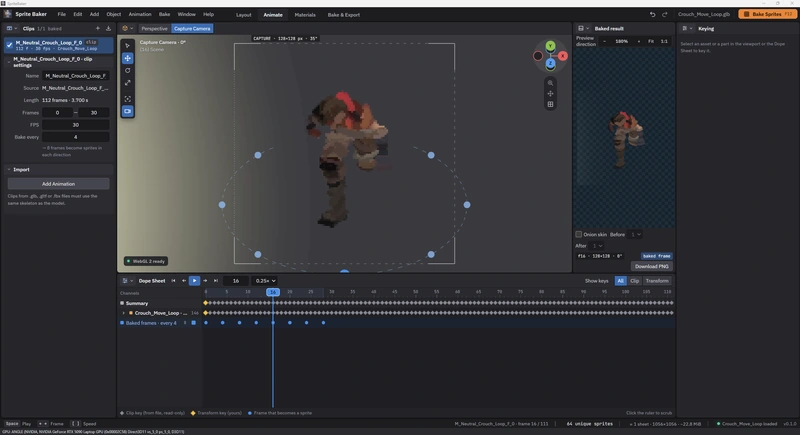Click the Name input field
Screen dimensions: 800x435
(76, 75)
